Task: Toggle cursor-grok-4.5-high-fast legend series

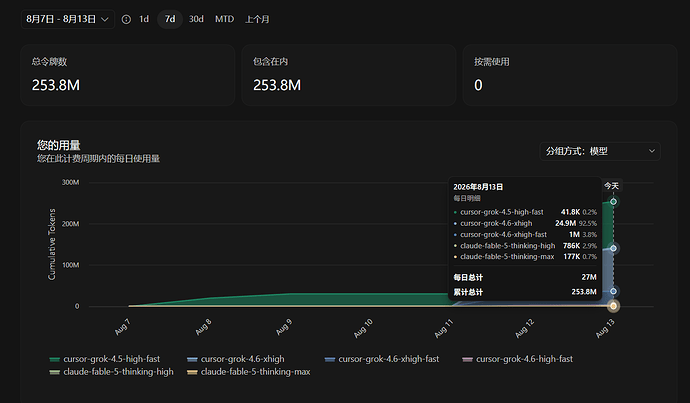Action: (105, 359)
